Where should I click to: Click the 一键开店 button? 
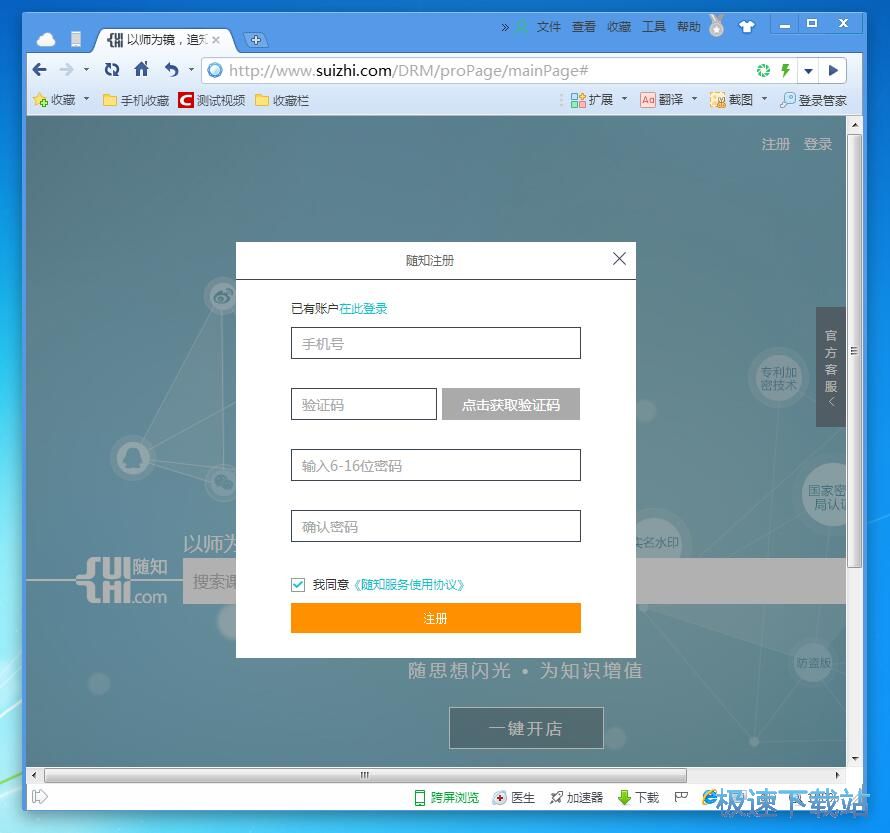coord(526,728)
